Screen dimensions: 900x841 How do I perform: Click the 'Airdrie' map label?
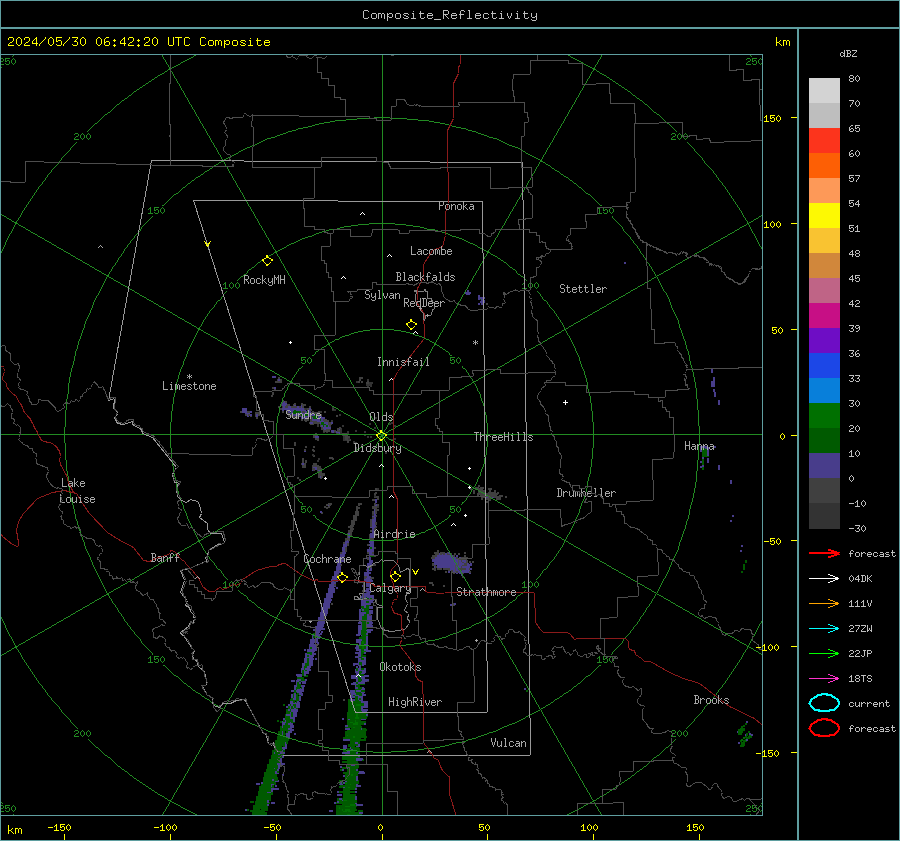(394, 534)
